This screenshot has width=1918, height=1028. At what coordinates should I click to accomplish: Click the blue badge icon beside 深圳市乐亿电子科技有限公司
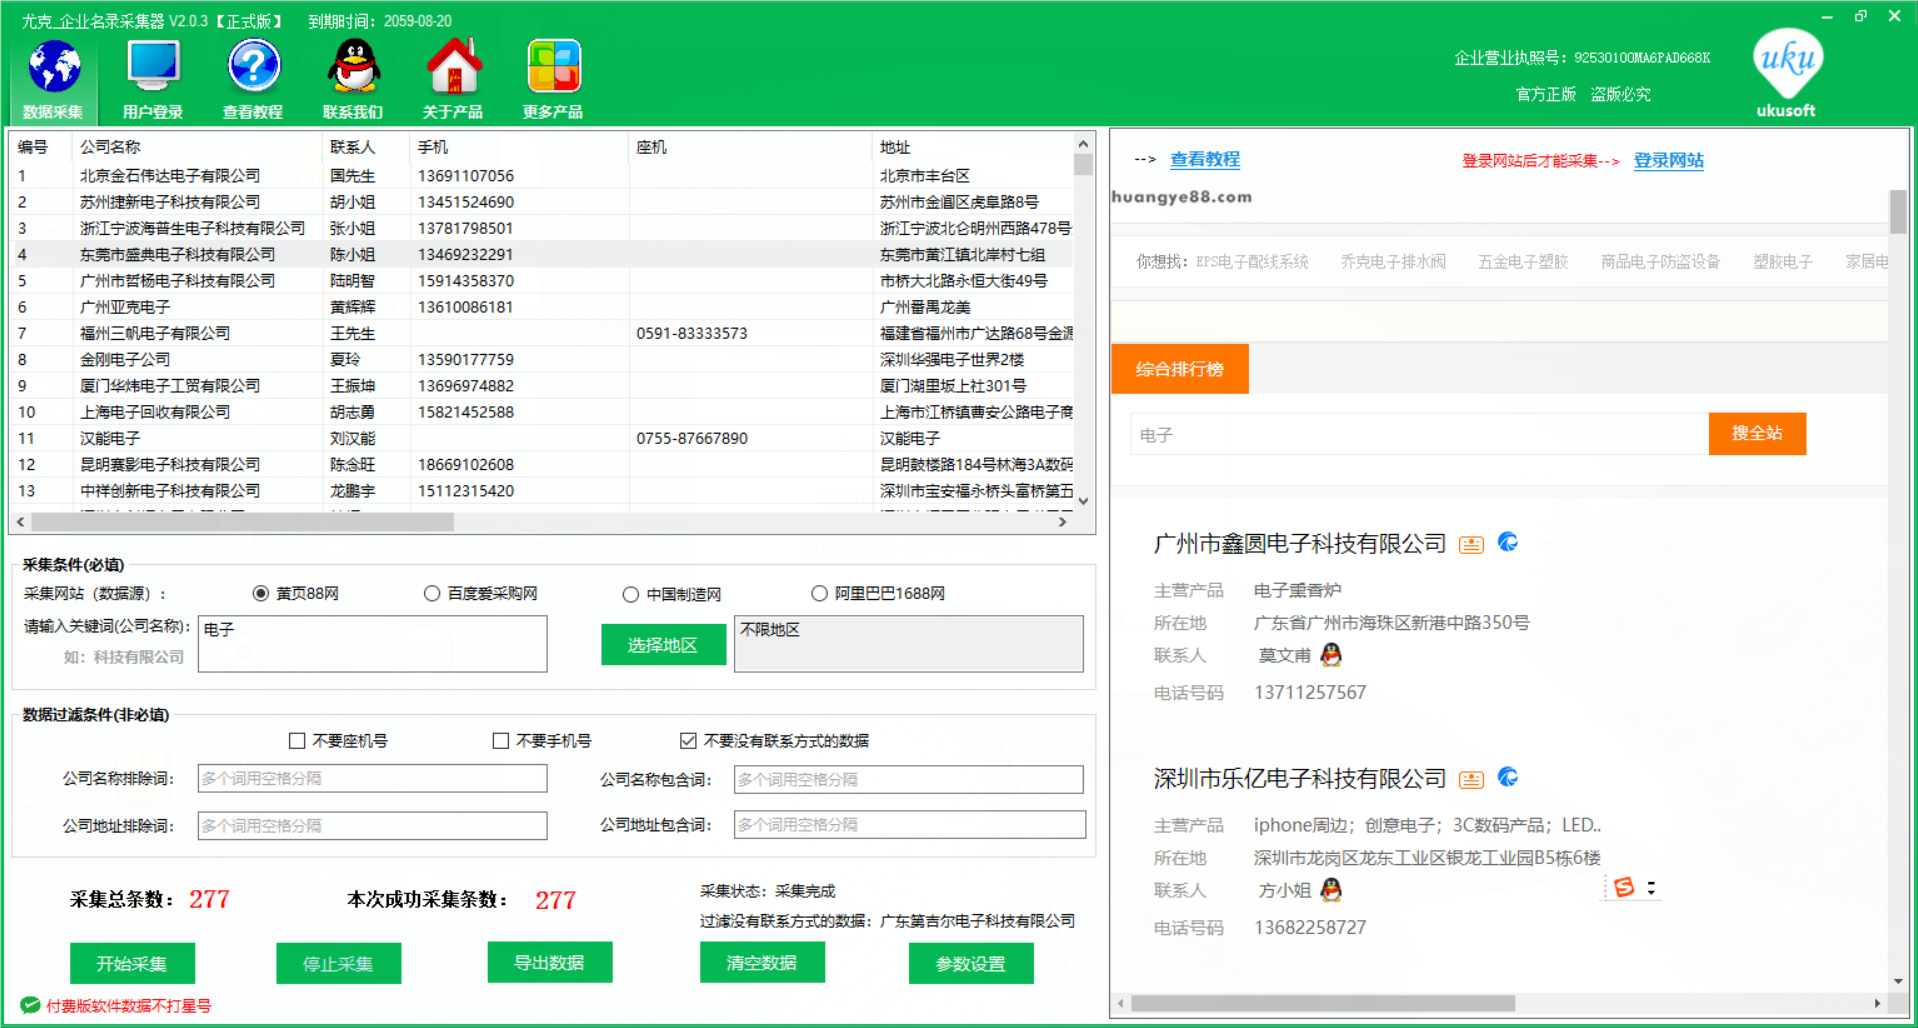(x=1508, y=777)
